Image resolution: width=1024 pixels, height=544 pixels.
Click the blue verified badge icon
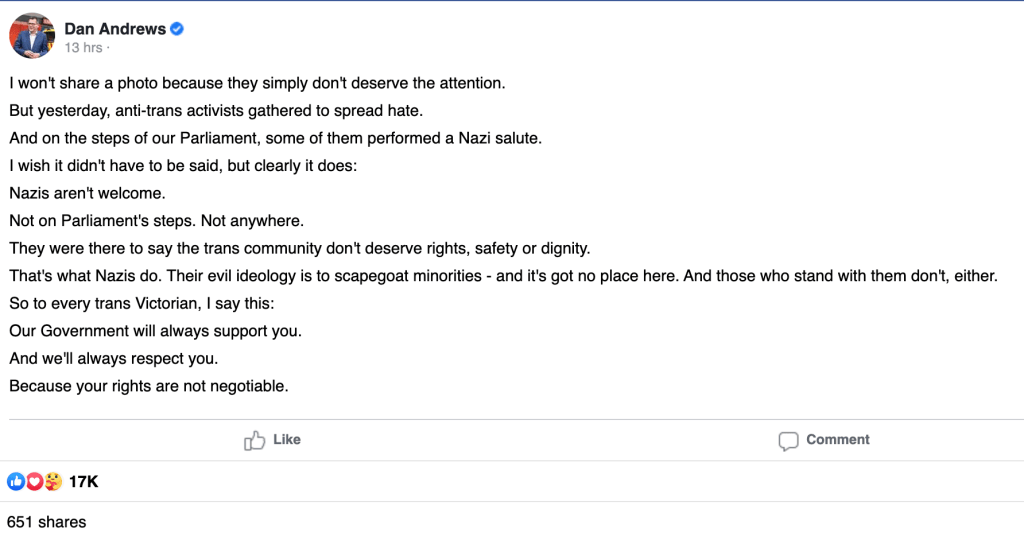tap(177, 29)
